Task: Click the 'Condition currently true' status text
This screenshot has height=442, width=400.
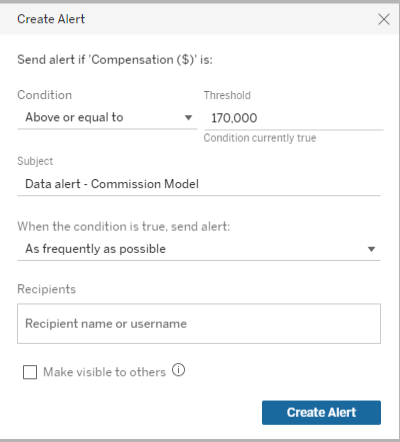Action: (x=260, y=138)
